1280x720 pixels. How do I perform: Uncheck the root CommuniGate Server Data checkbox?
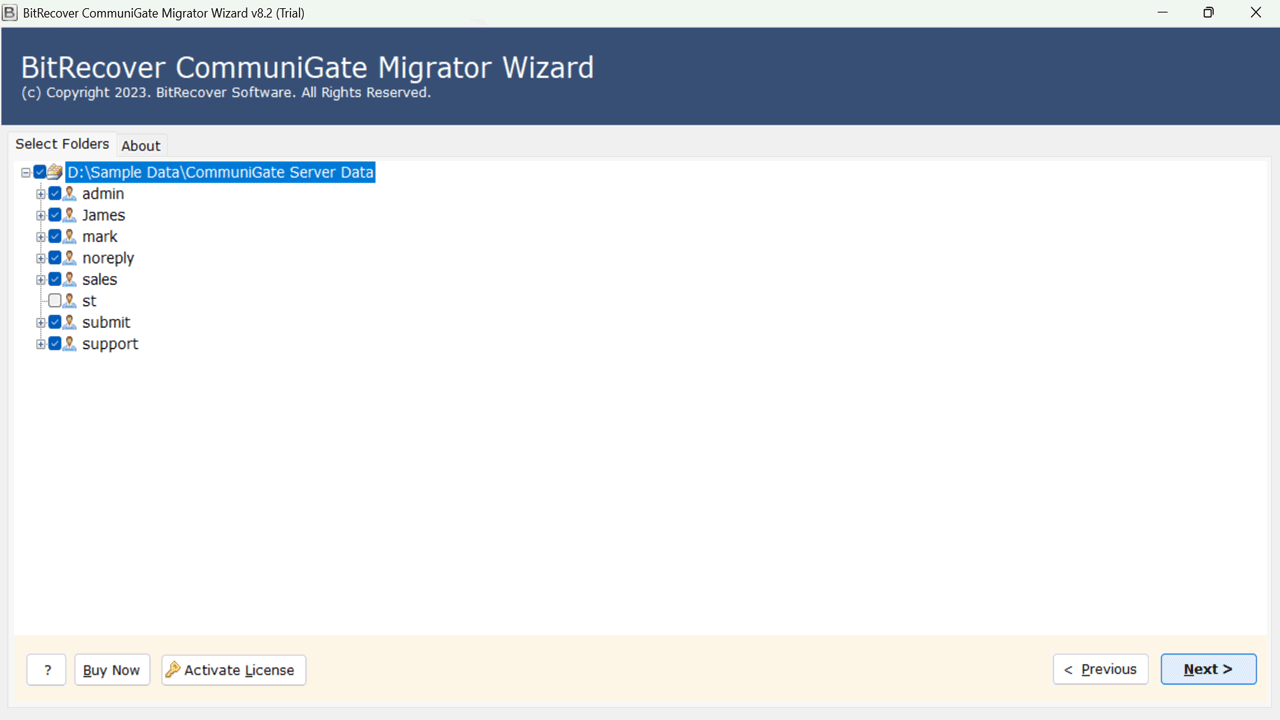[40, 172]
